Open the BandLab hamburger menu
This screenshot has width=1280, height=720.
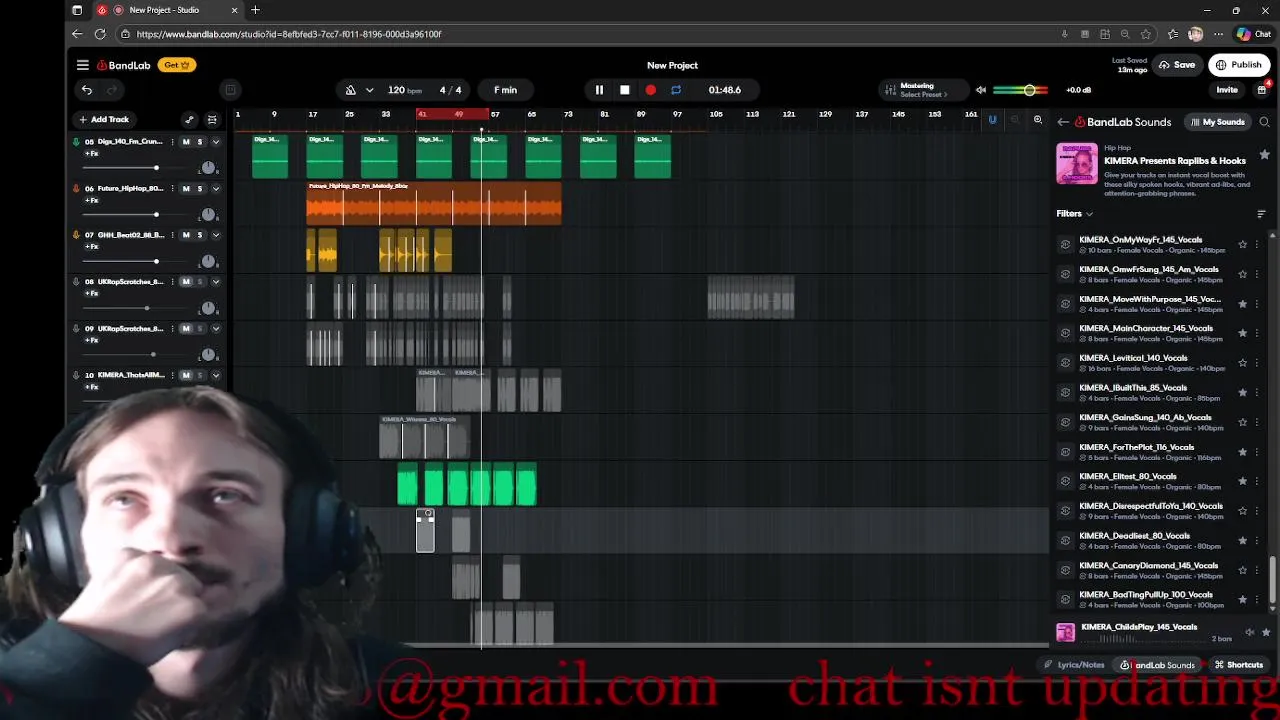point(83,65)
